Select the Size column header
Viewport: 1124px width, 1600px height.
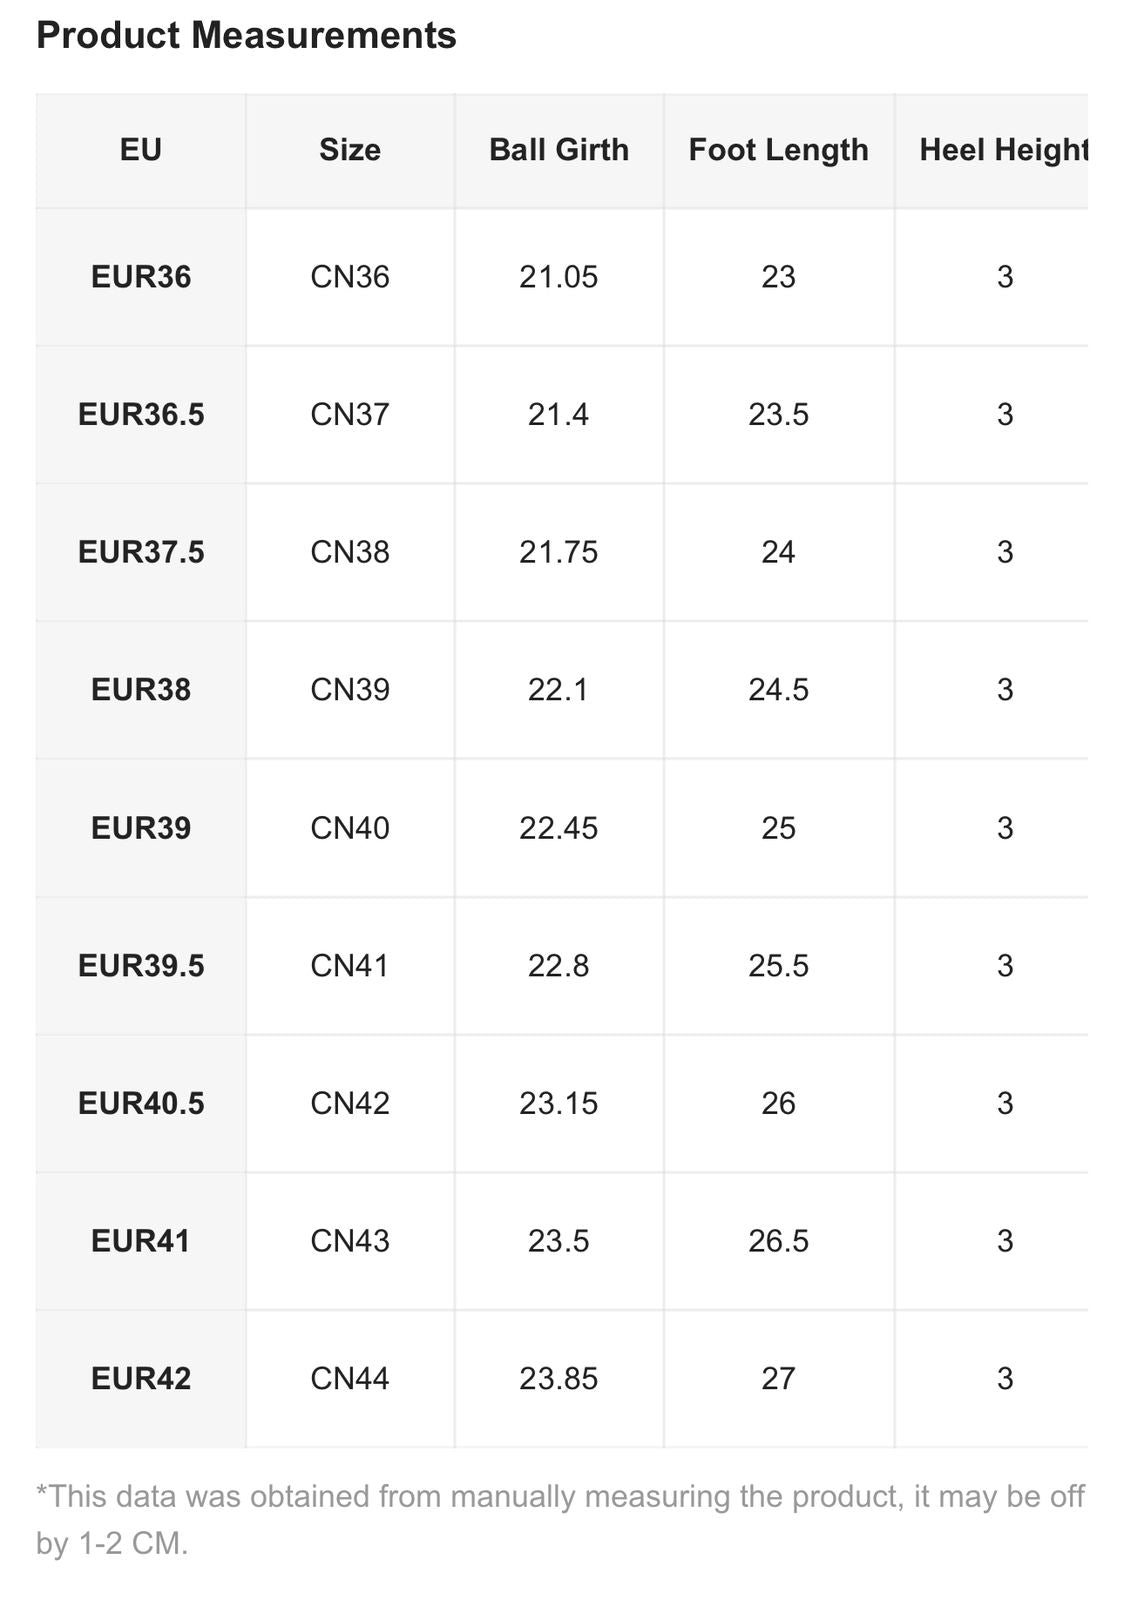(x=350, y=150)
